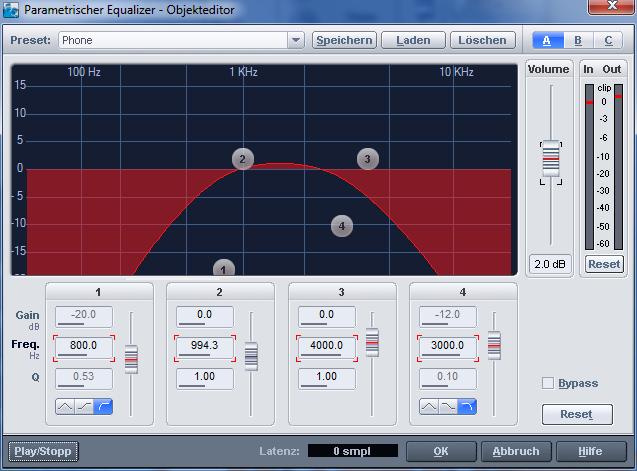Screen dimensions: 637x471
Task: Click band 2 Q field
Action: [x=205, y=379]
